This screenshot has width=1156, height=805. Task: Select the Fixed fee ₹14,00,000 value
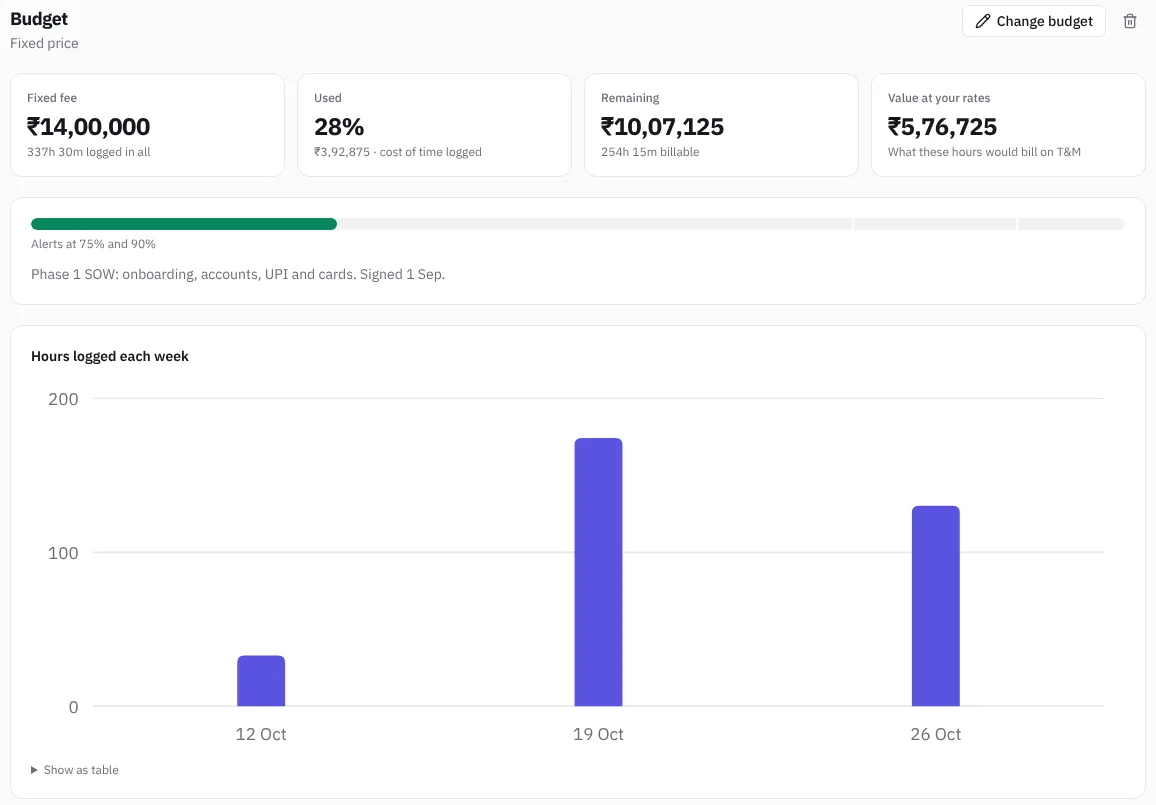pyautogui.click(x=88, y=127)
